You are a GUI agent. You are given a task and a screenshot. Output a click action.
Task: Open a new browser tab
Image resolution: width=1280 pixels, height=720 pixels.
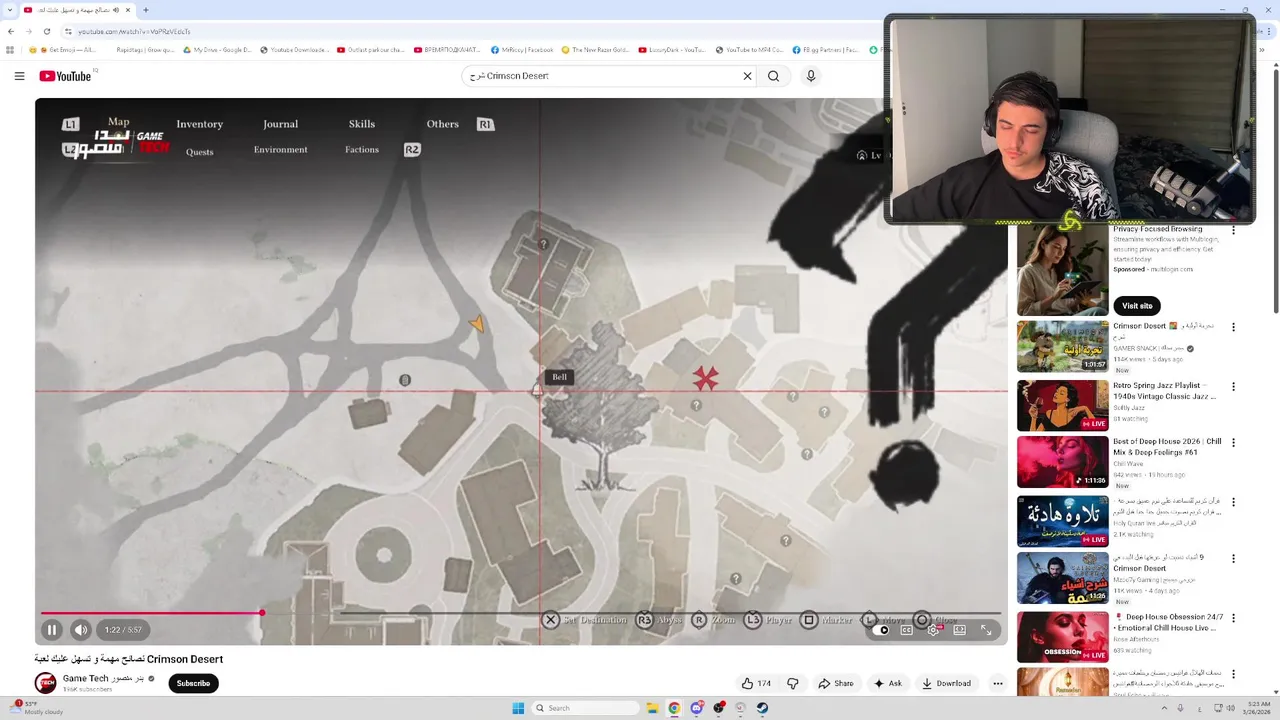pos(146,10)
